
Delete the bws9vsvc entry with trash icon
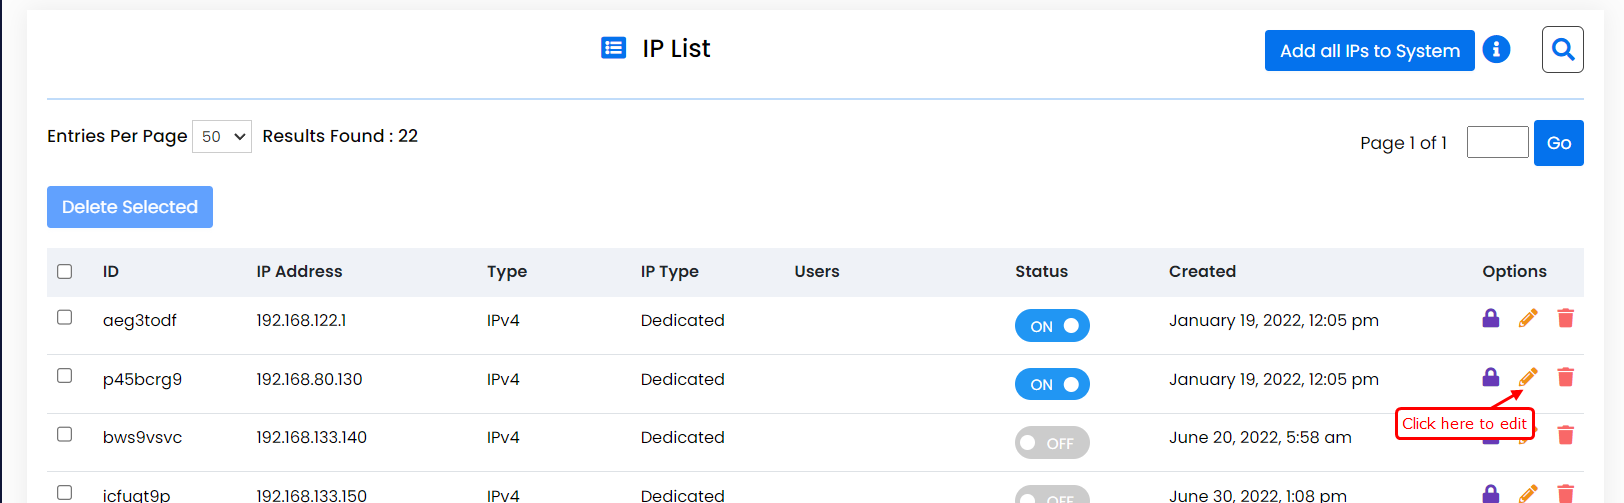point(1565,435)
